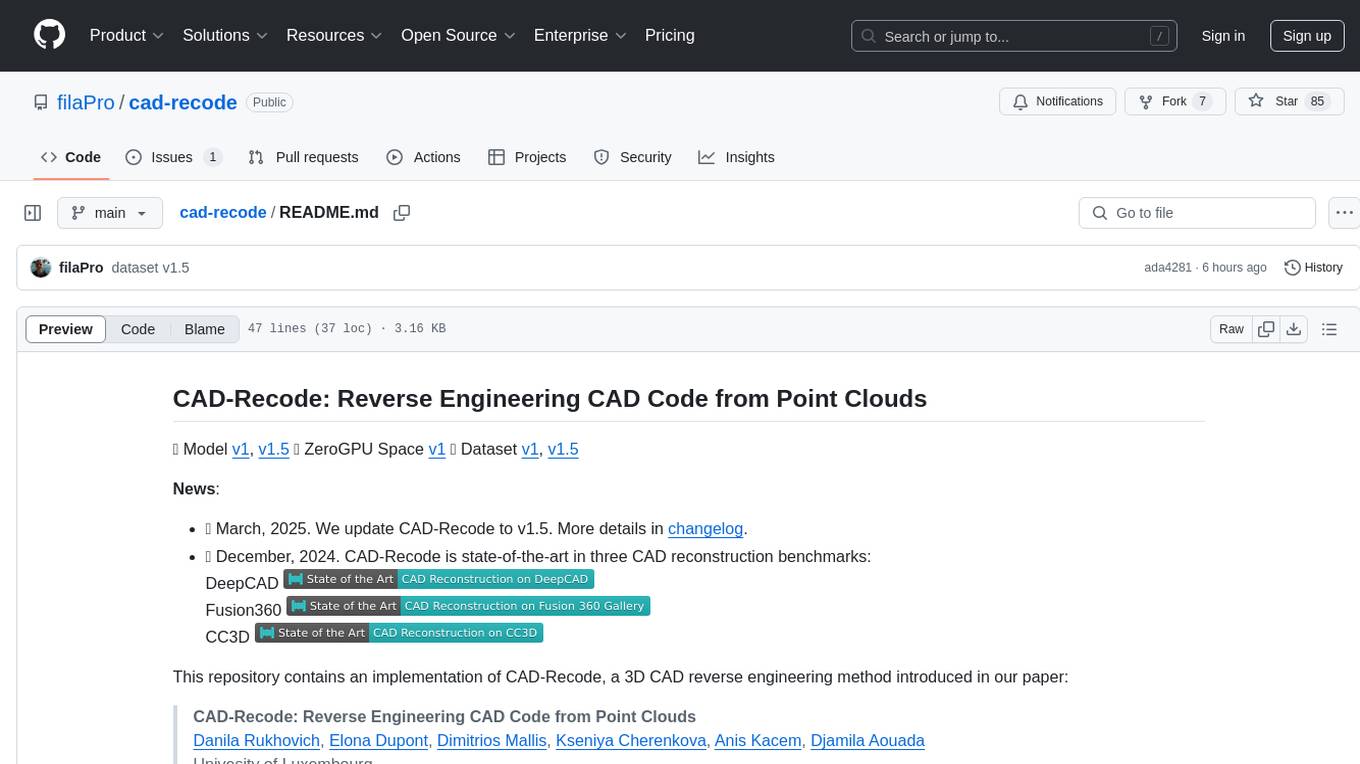Open the changelog link
This screenshot has height=764, width=1360.
(x=706, y=528)
